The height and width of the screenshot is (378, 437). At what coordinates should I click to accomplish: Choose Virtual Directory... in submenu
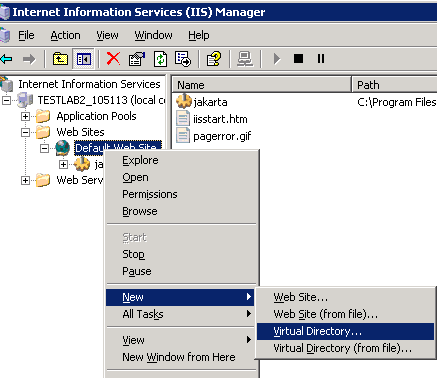pos(345,331)
